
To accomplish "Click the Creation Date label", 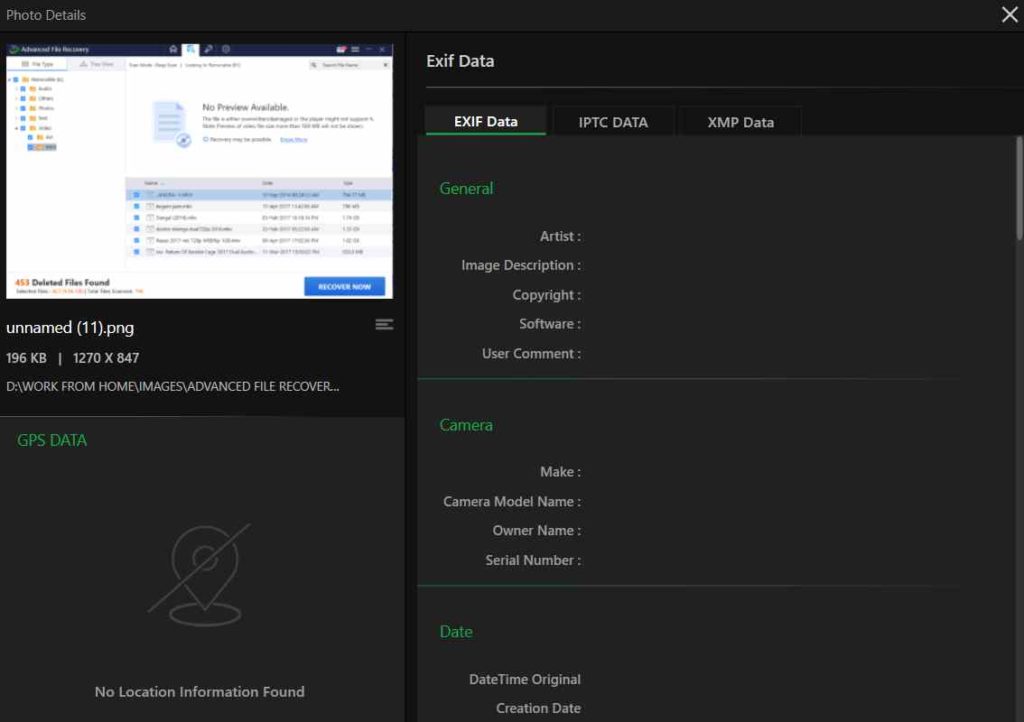I will 538,708.
